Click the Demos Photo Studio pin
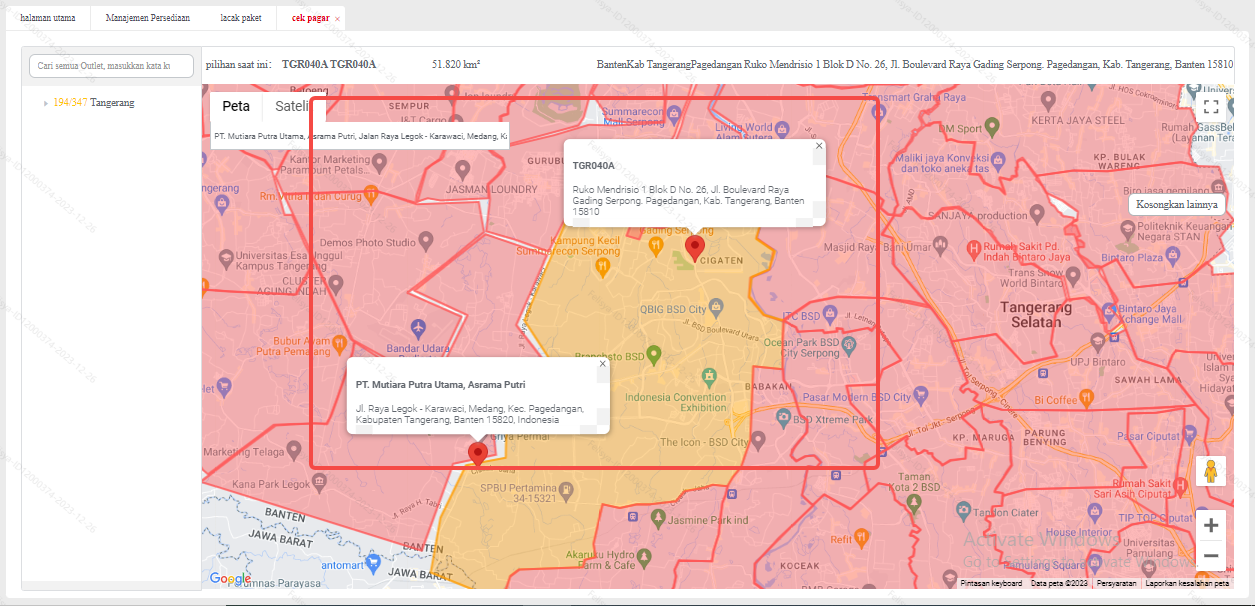 coord(425,241)
